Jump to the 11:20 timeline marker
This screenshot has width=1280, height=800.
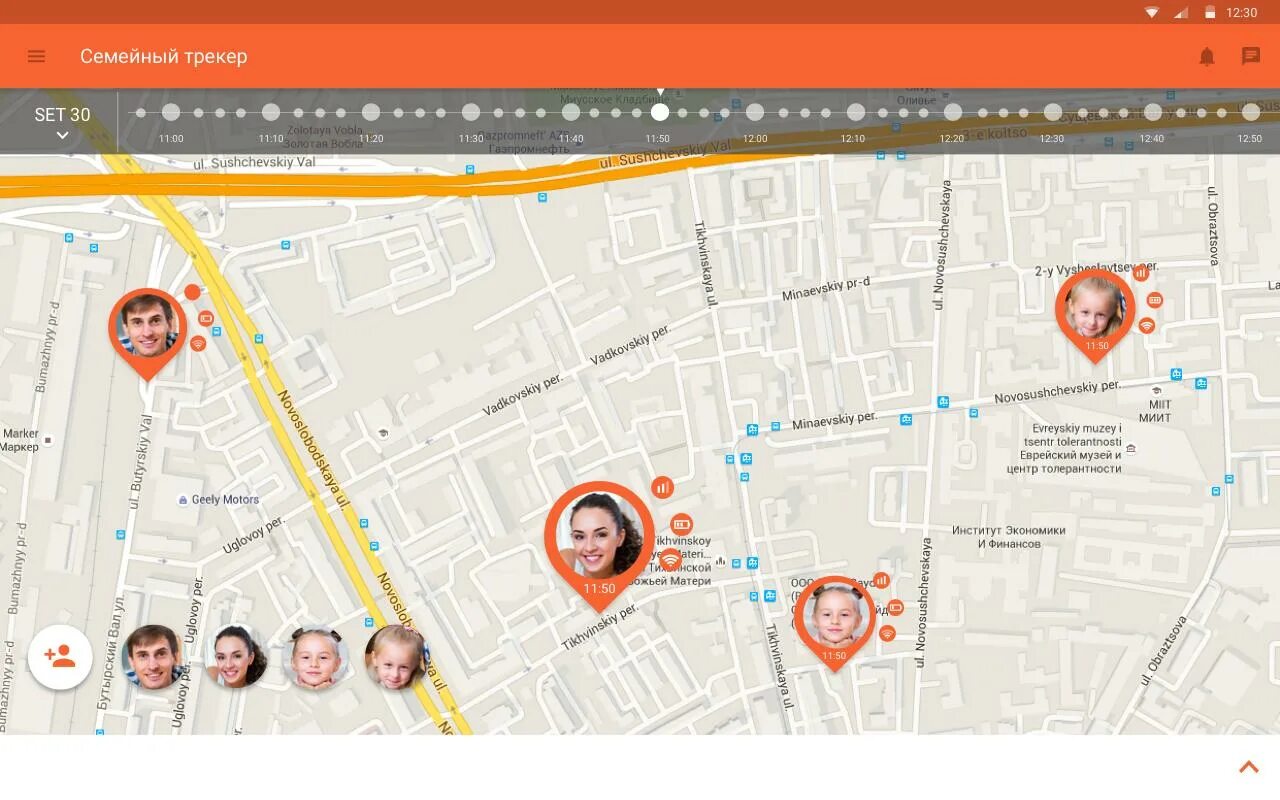tap(371, 112)
